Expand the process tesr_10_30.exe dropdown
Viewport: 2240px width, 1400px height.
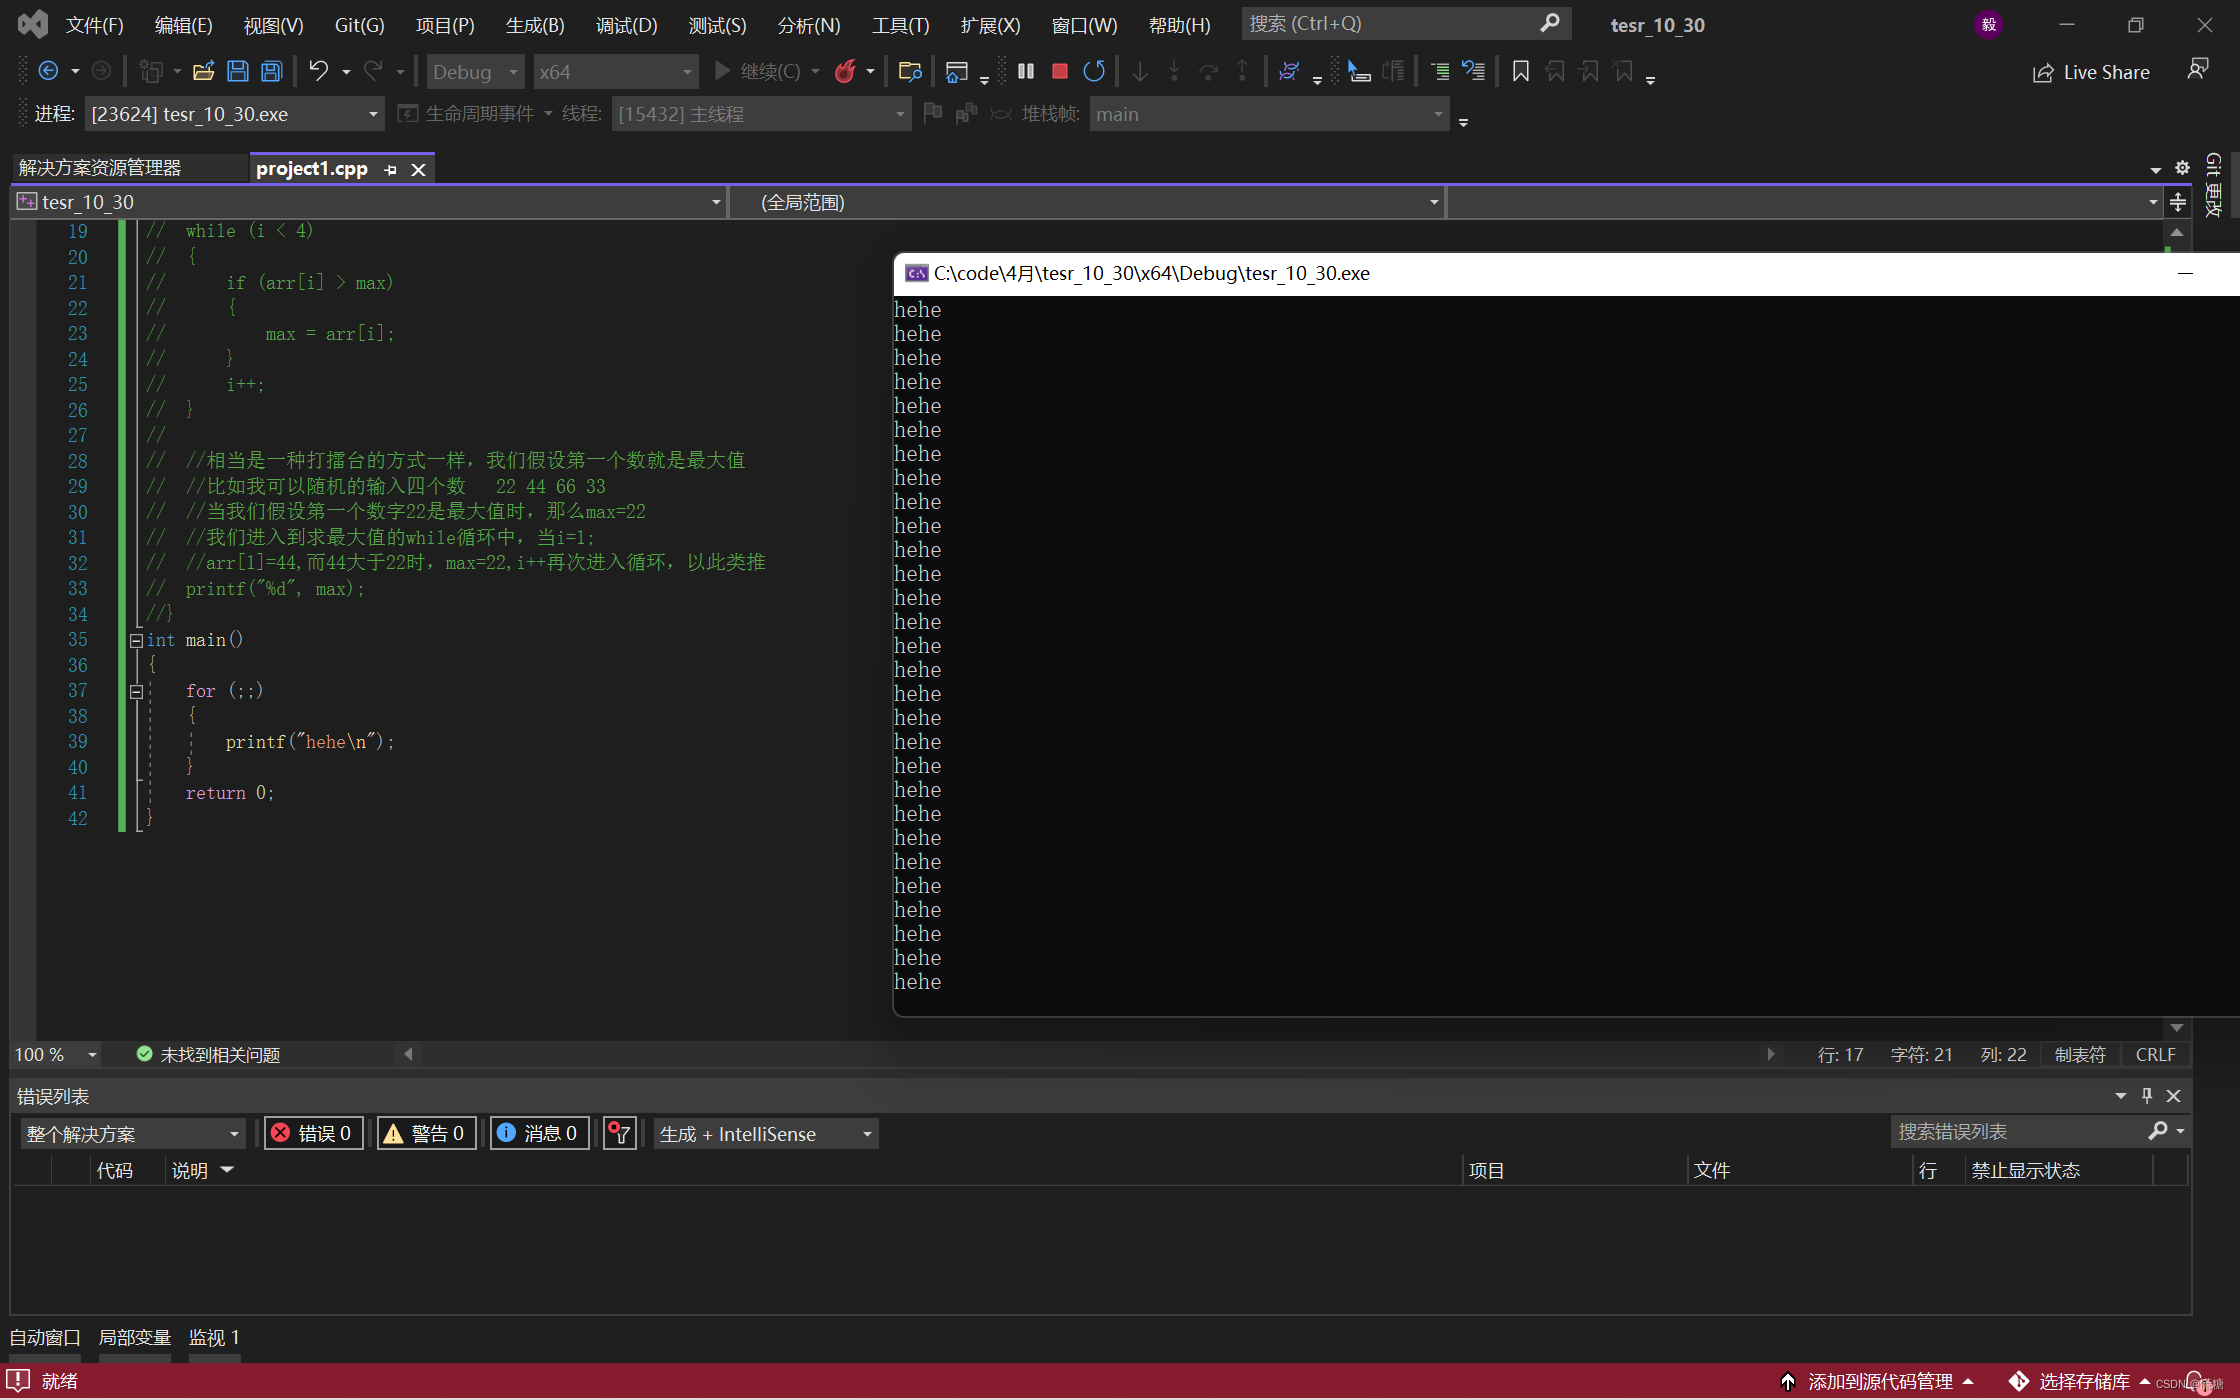coord(234,114)
